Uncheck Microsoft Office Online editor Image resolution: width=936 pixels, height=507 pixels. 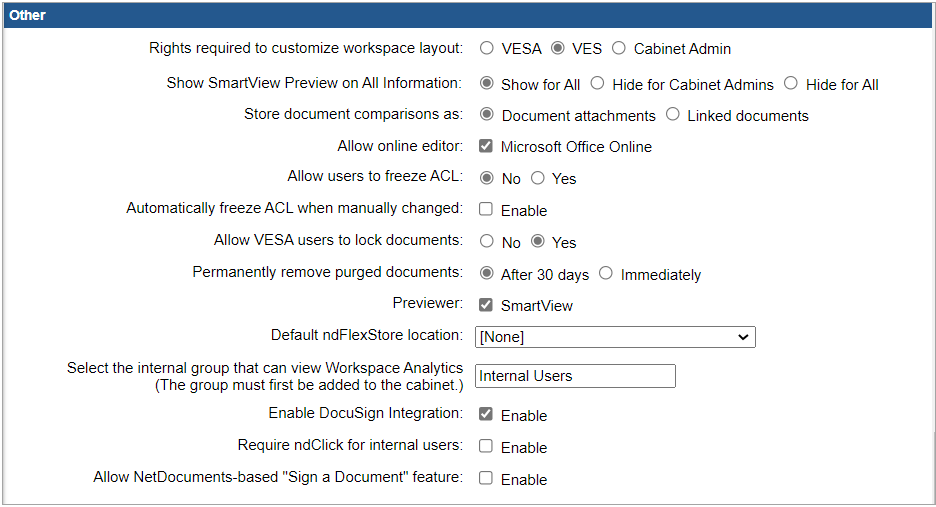coord(486,146)
